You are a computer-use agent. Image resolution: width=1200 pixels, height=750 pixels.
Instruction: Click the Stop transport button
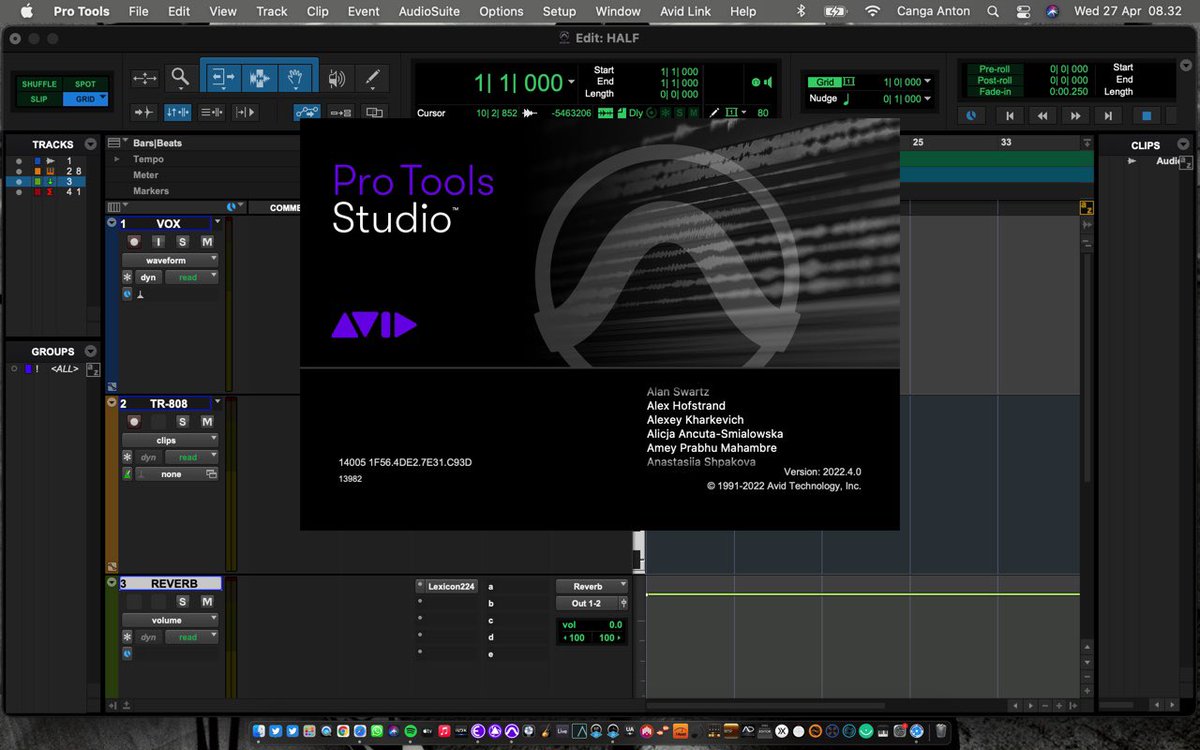click(1147, 116)
